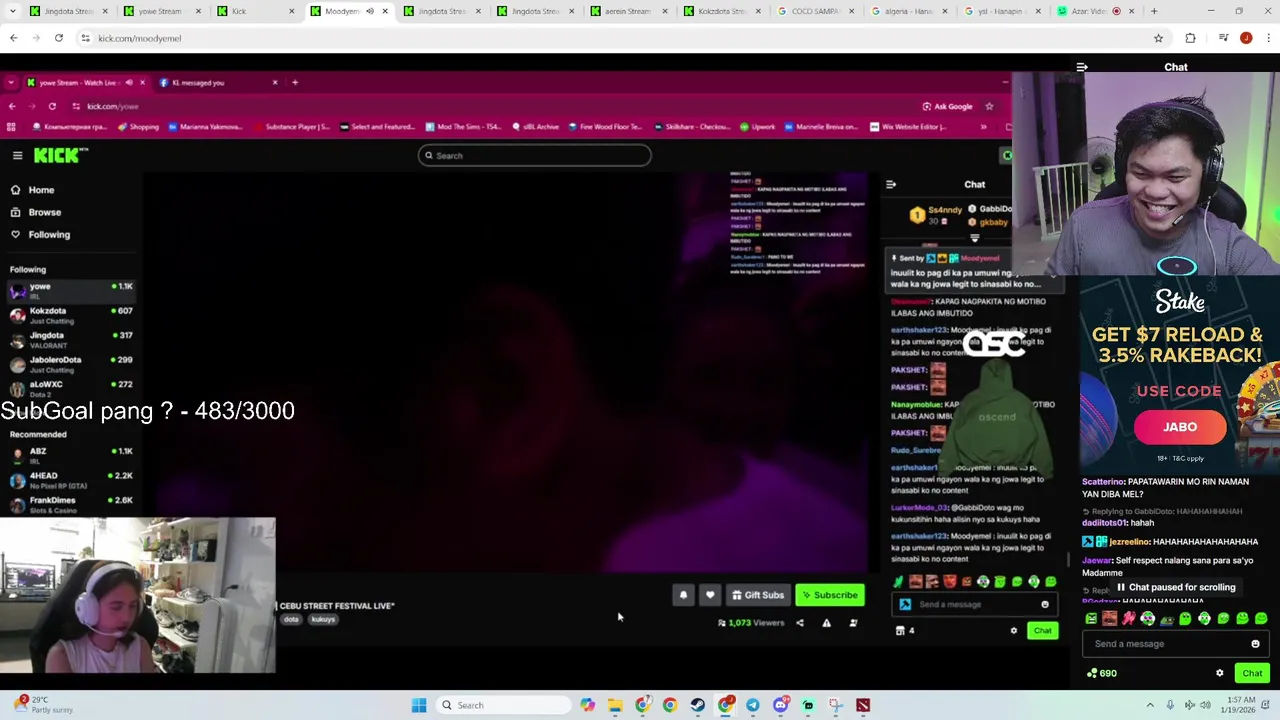Expand the streamed bookmarks overflow chevron
The image size is (1280, 720).
tap(983, 127)
